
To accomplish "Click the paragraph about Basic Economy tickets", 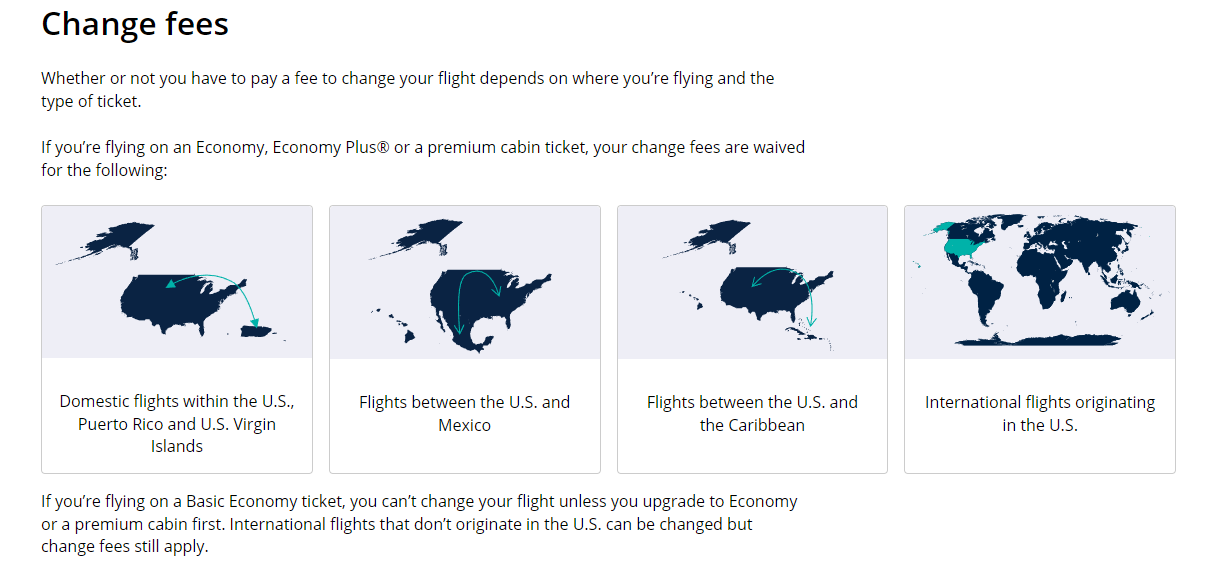I will [420, 524].
